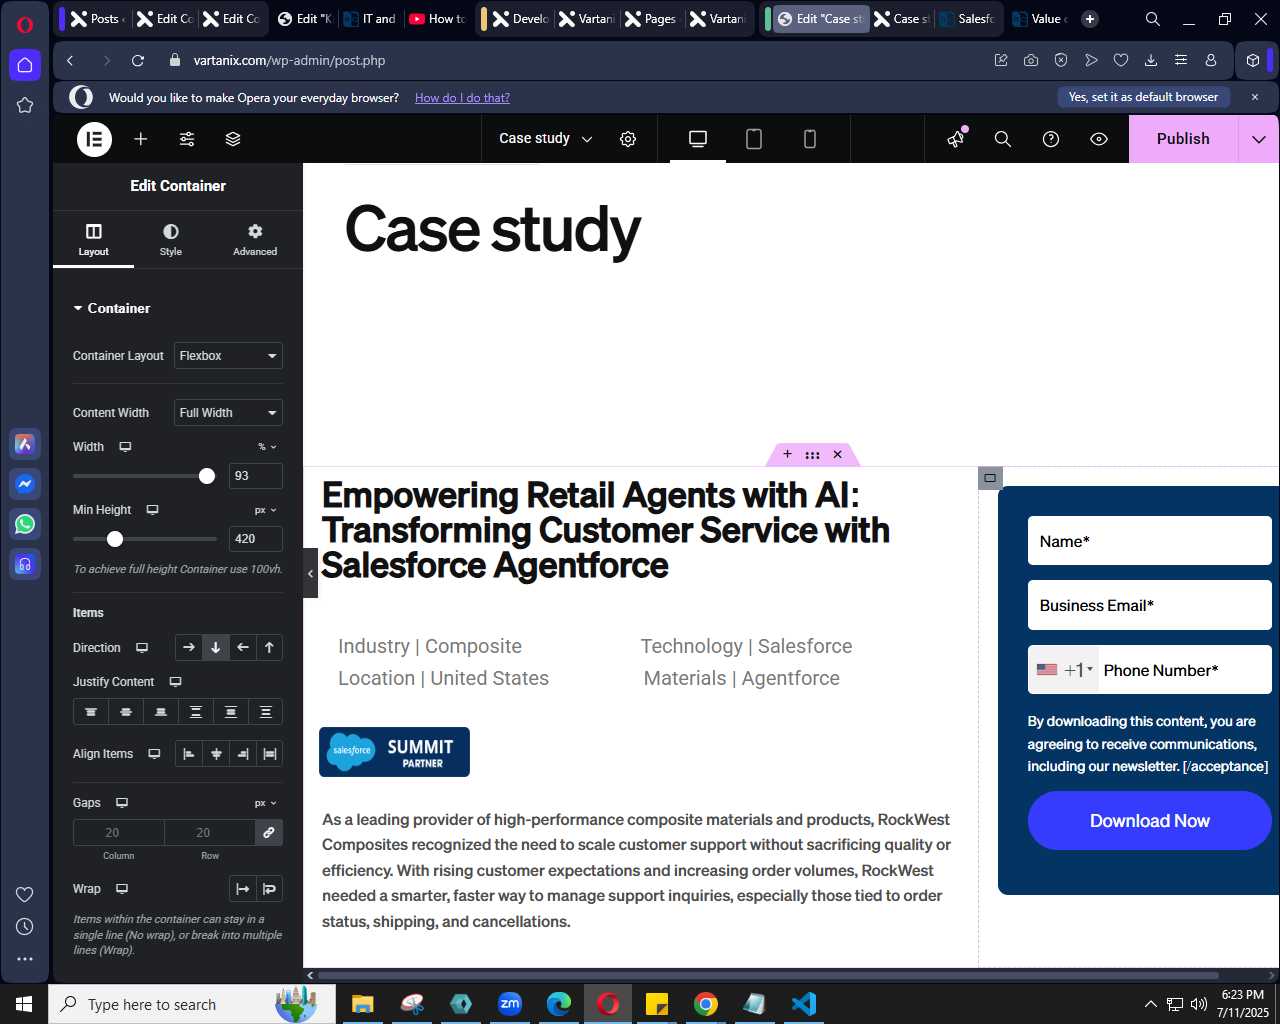
Task: Open Visual Studio Code from taskbar
Action: tap(804, 1004)
